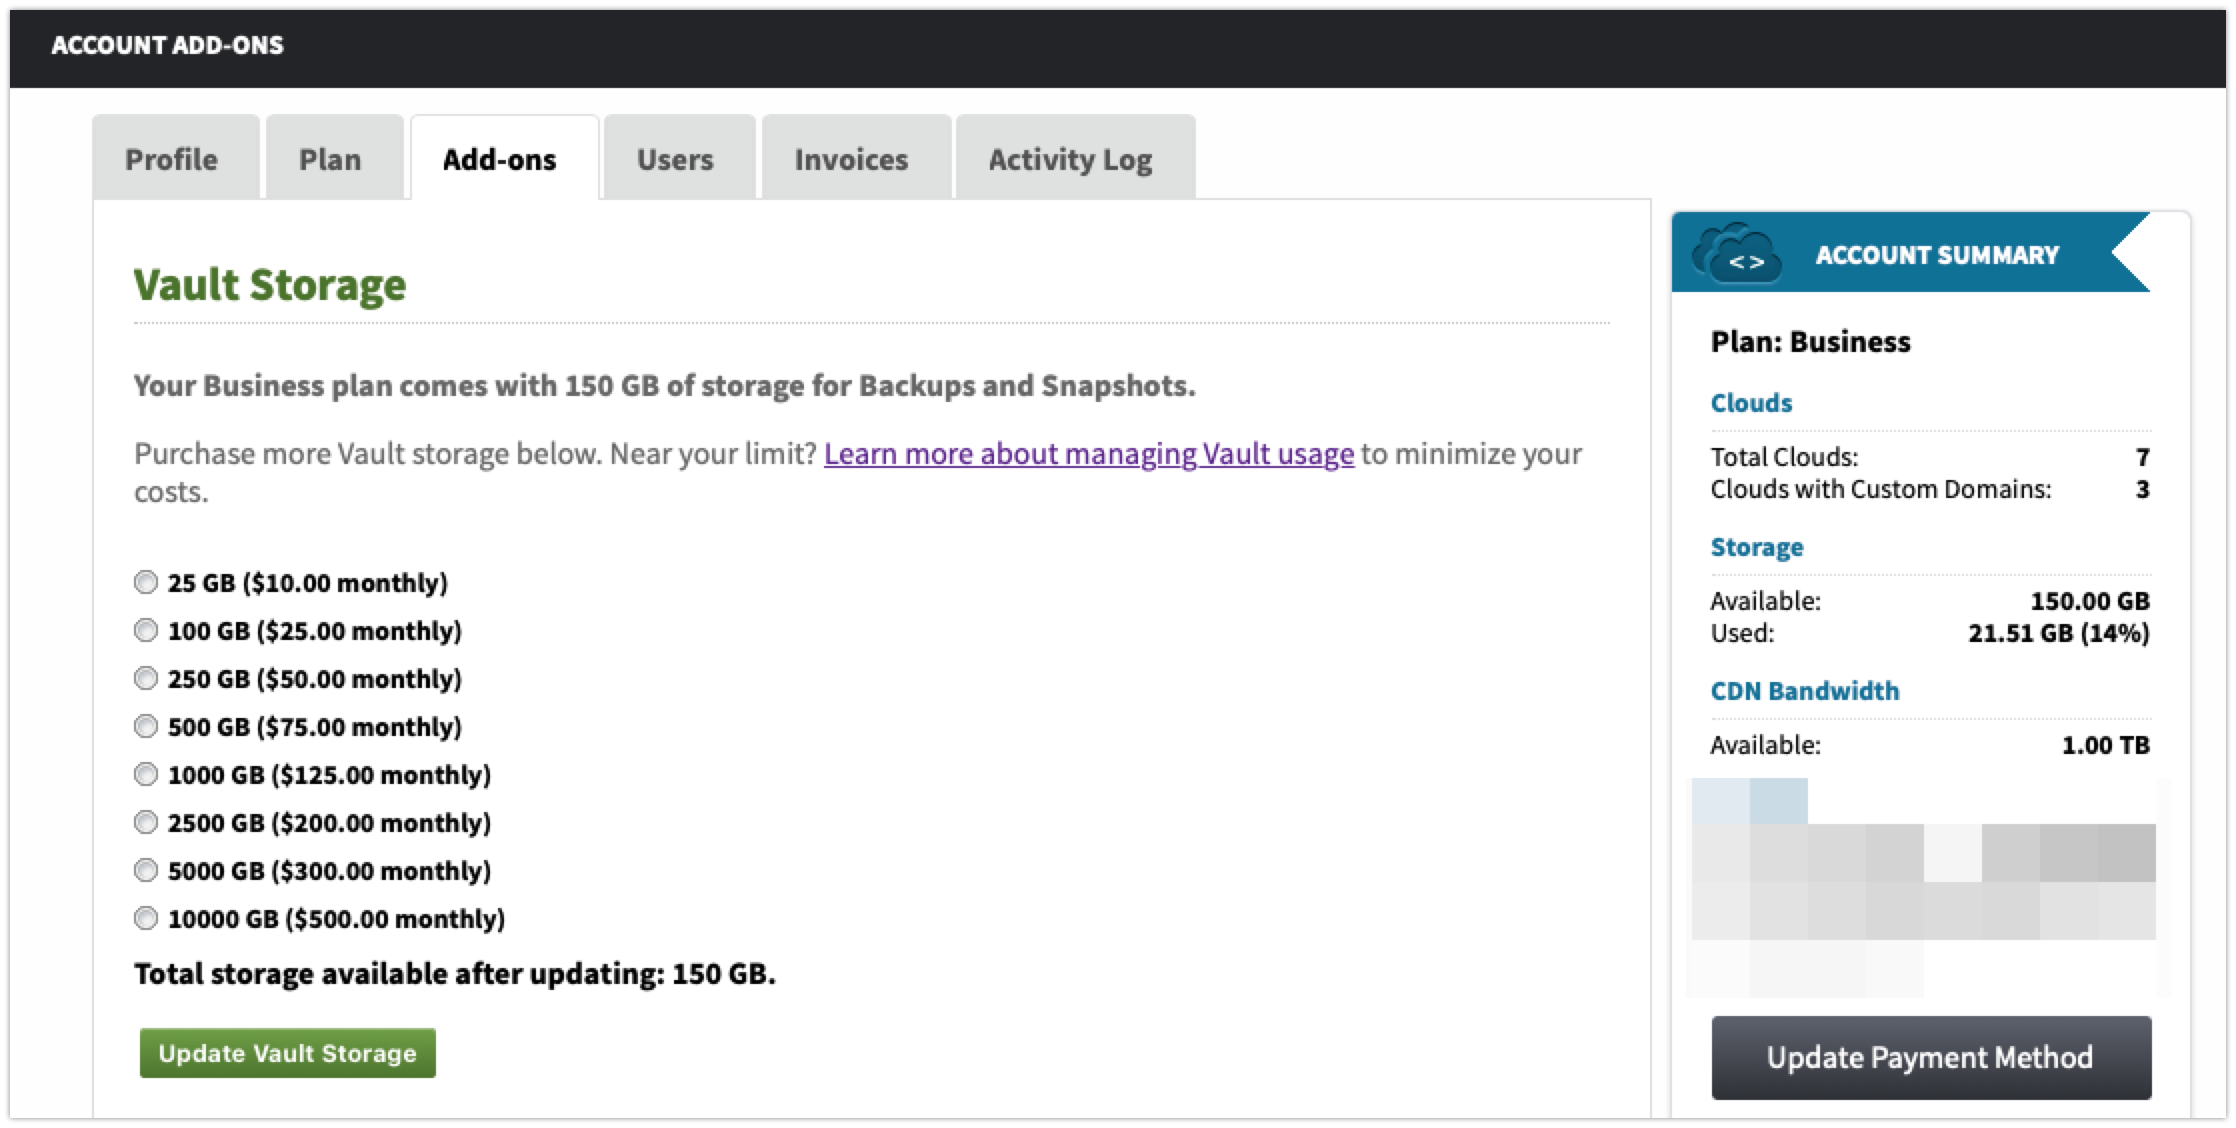Image resolution: width=2236 pixels, height=1128 pixels.
Task: Switch to the Plan tab
Action: (x=333, y=158)
